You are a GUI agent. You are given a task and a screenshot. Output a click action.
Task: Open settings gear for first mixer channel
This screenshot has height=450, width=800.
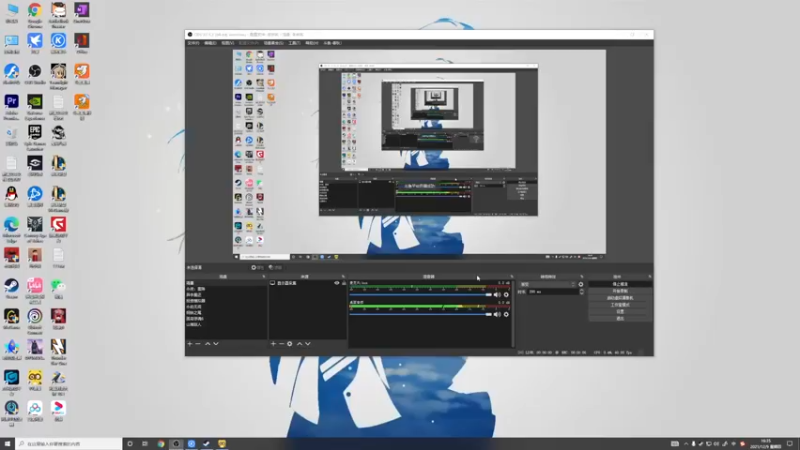coord(506,294)
